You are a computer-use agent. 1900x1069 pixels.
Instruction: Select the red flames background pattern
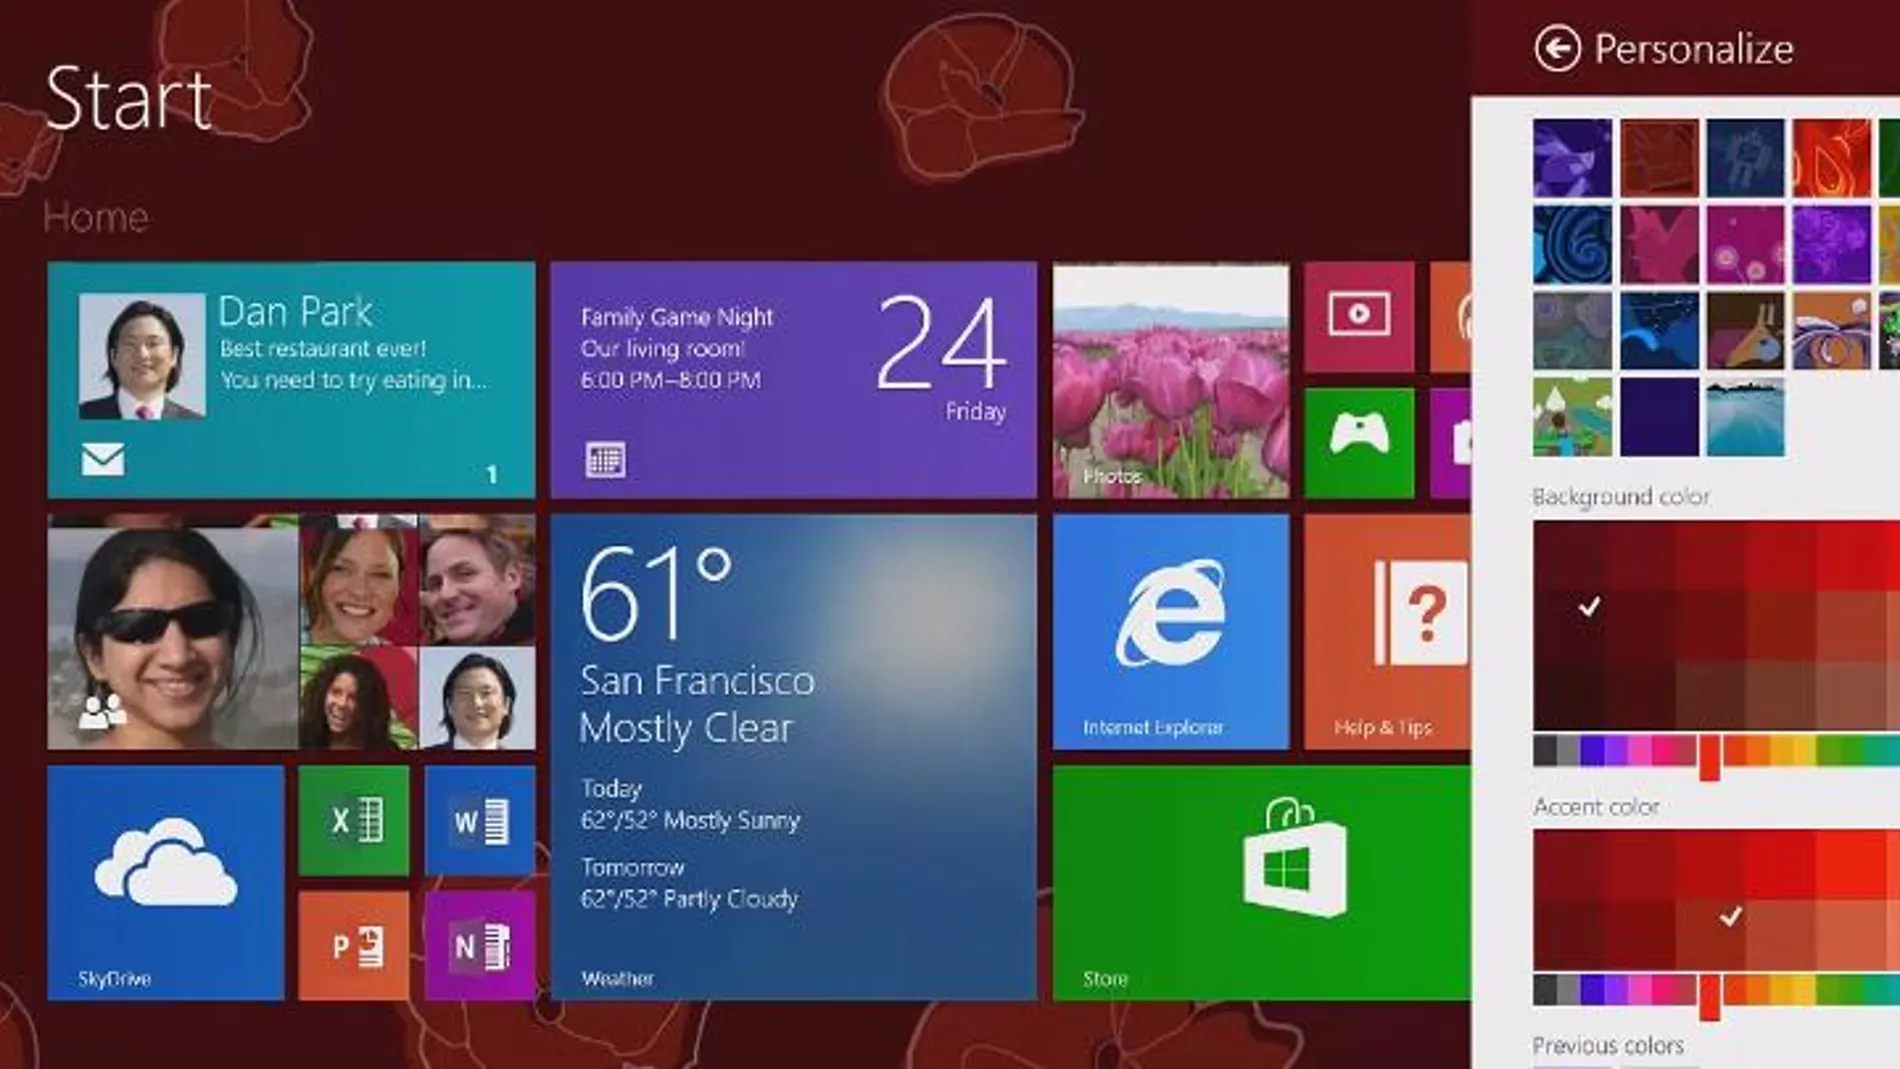pyautogui.click(x=1832, y=158)
